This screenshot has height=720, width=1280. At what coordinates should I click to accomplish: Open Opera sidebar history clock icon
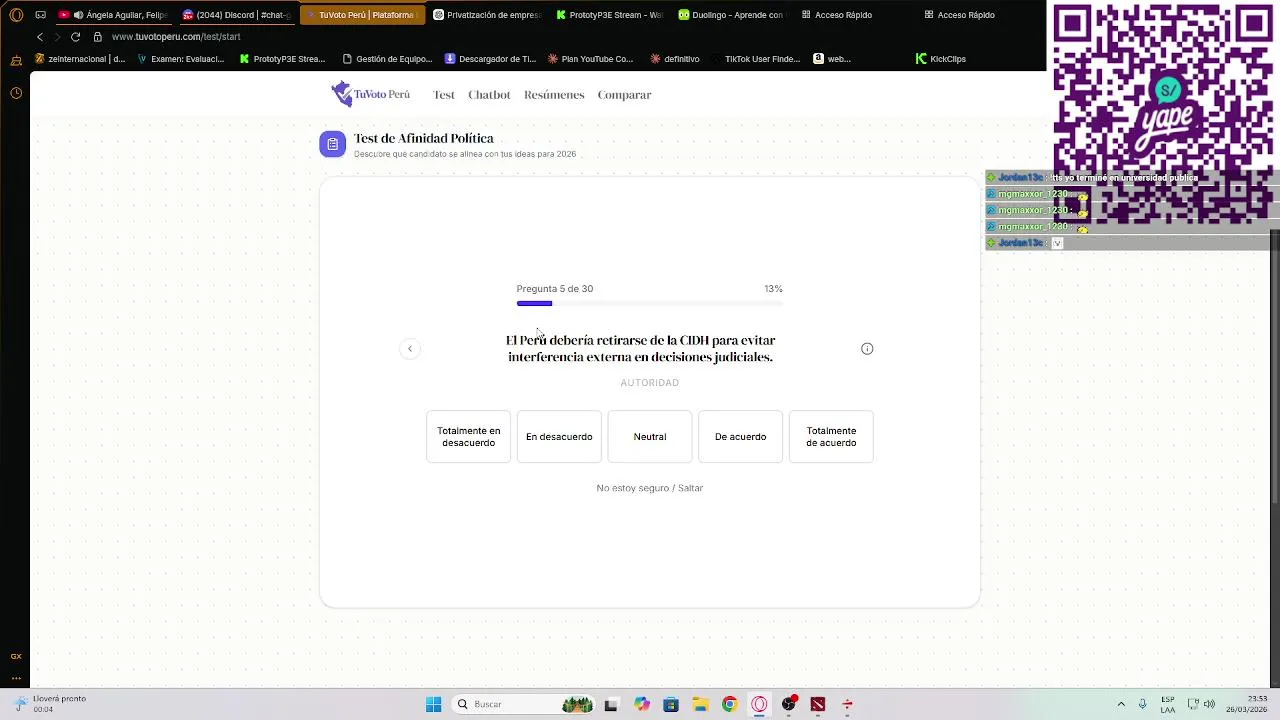(16, 93)
